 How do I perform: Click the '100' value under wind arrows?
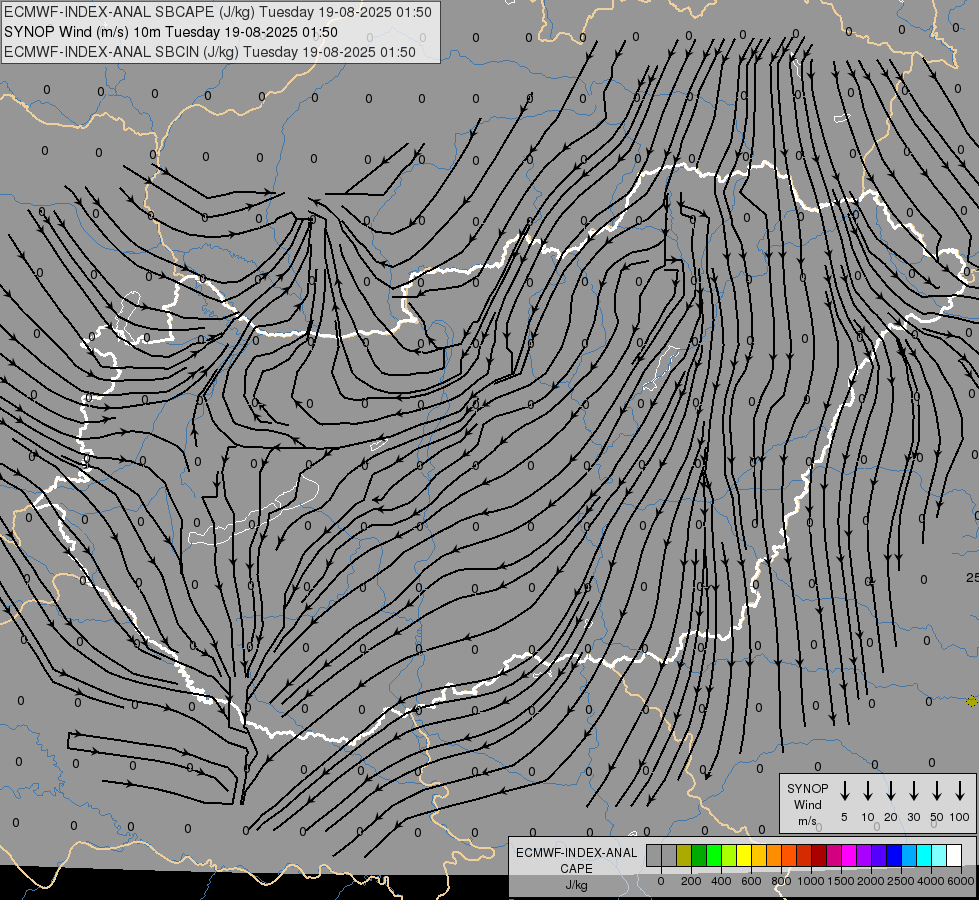click(x=960, y=817)
